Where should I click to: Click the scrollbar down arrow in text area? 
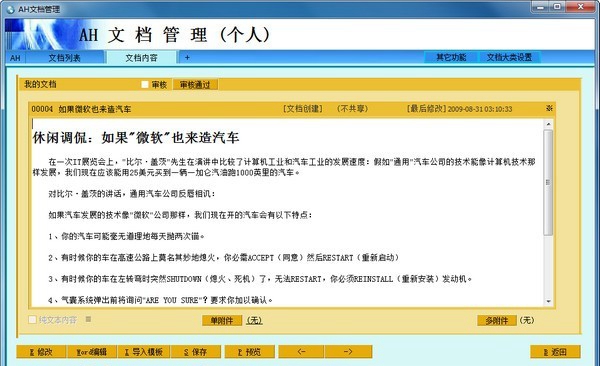click(548, 302)
